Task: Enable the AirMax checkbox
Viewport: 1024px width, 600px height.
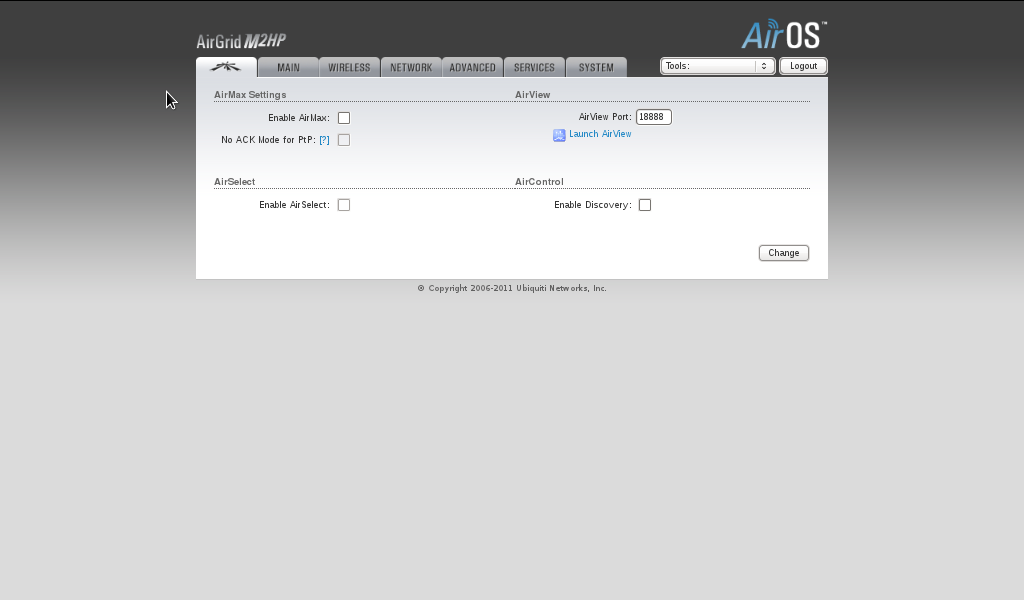Action: (344, 118)
